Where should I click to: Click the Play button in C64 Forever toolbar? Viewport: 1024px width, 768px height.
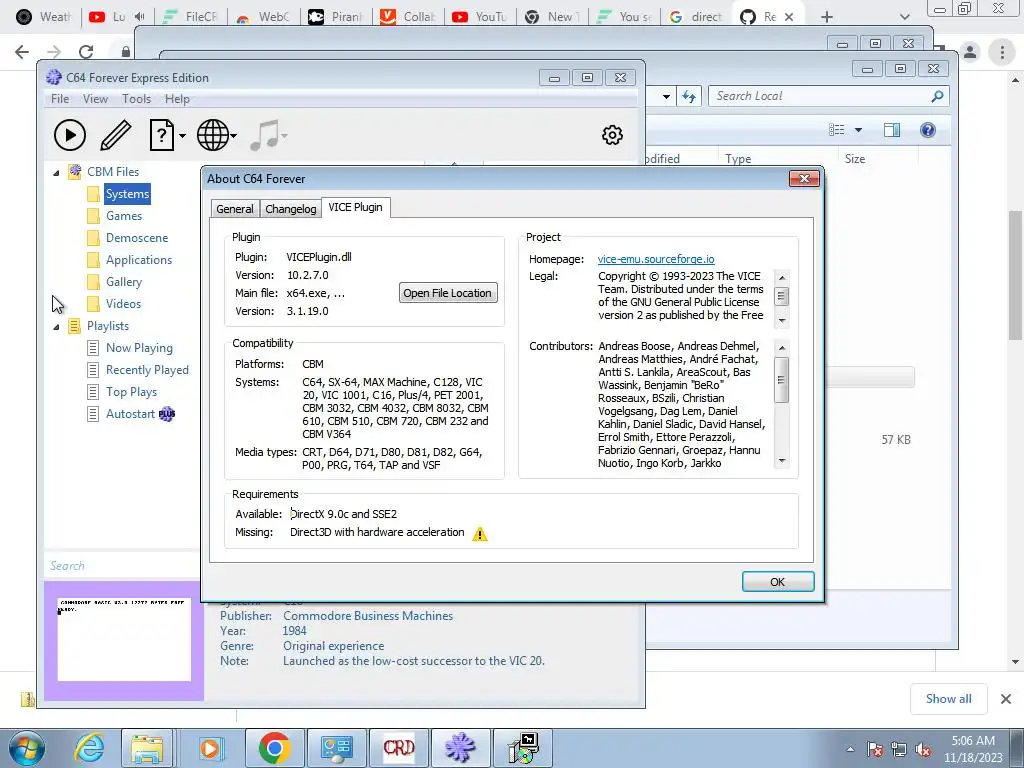[x=70, y=135]
